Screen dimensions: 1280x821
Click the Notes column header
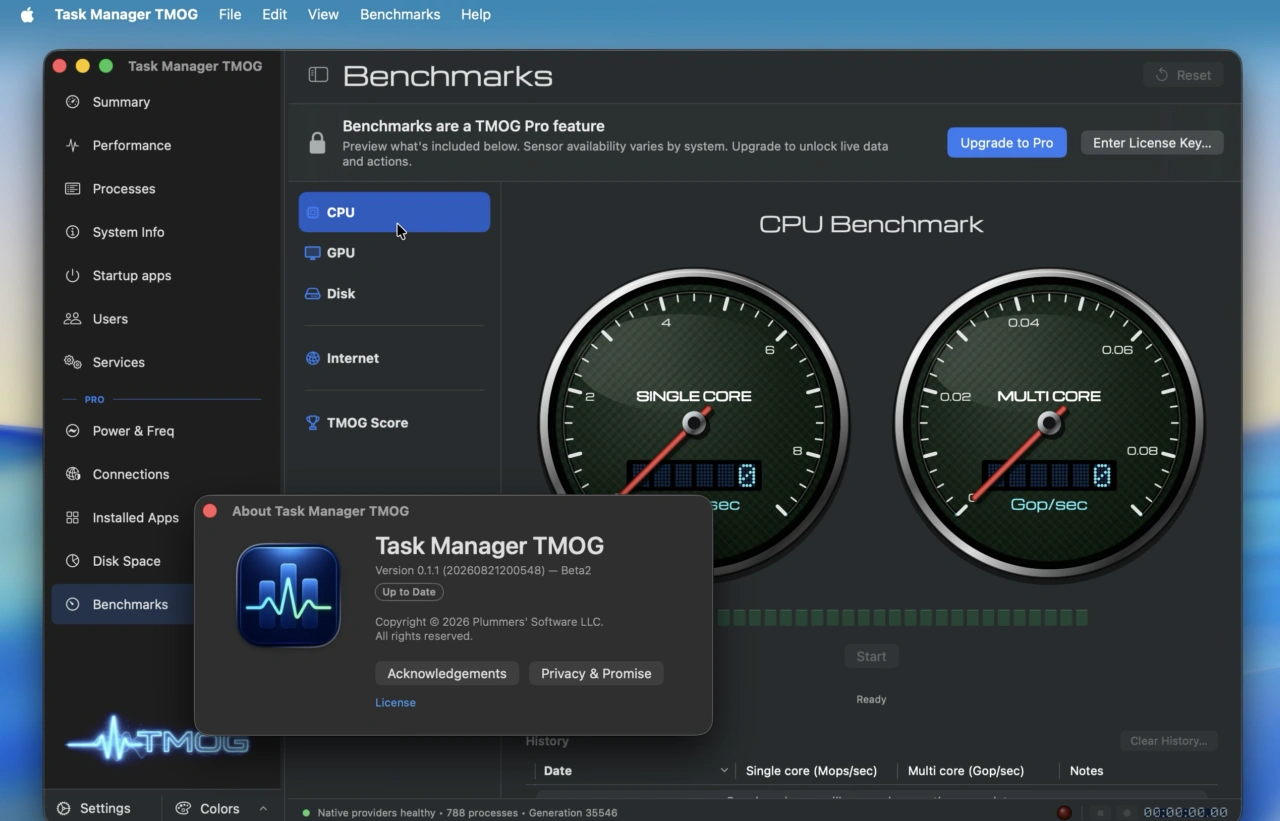point(1086,771)
